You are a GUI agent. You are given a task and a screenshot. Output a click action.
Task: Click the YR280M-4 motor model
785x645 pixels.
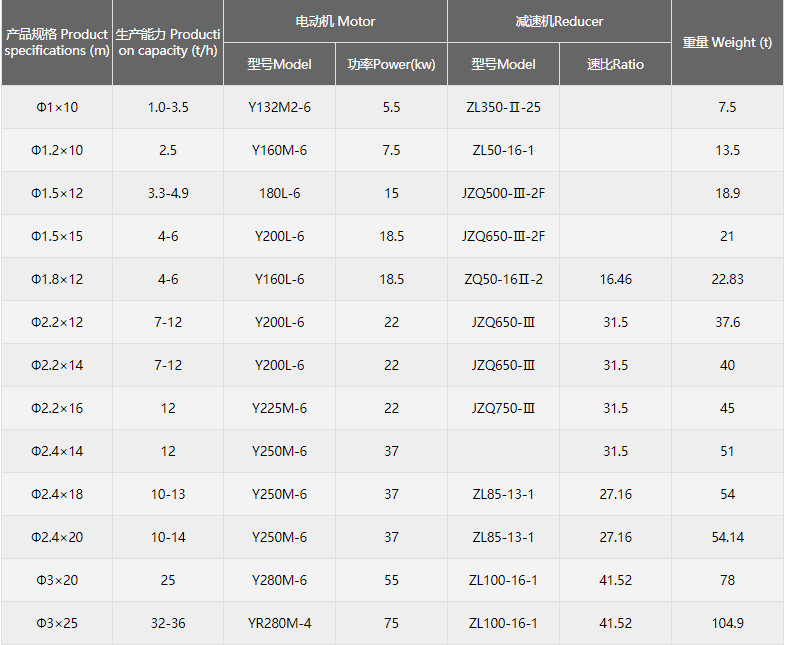[x=279, y=623]
